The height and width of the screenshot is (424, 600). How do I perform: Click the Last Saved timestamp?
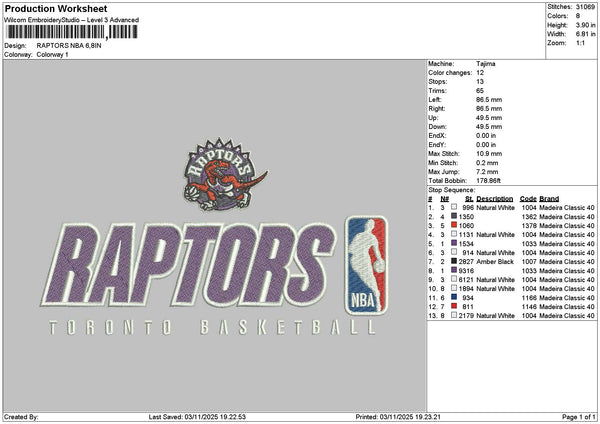197,417
